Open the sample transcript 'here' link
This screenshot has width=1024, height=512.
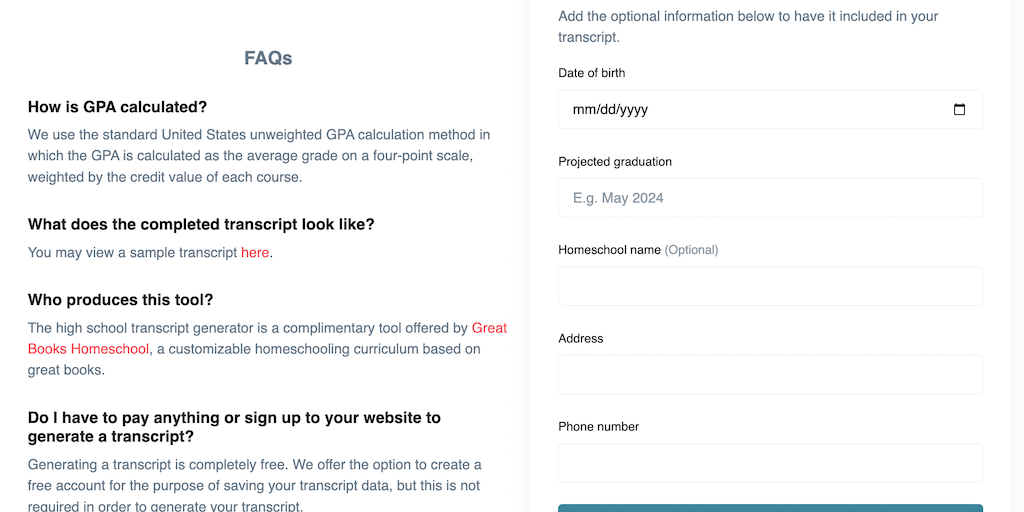click(255, 252)
